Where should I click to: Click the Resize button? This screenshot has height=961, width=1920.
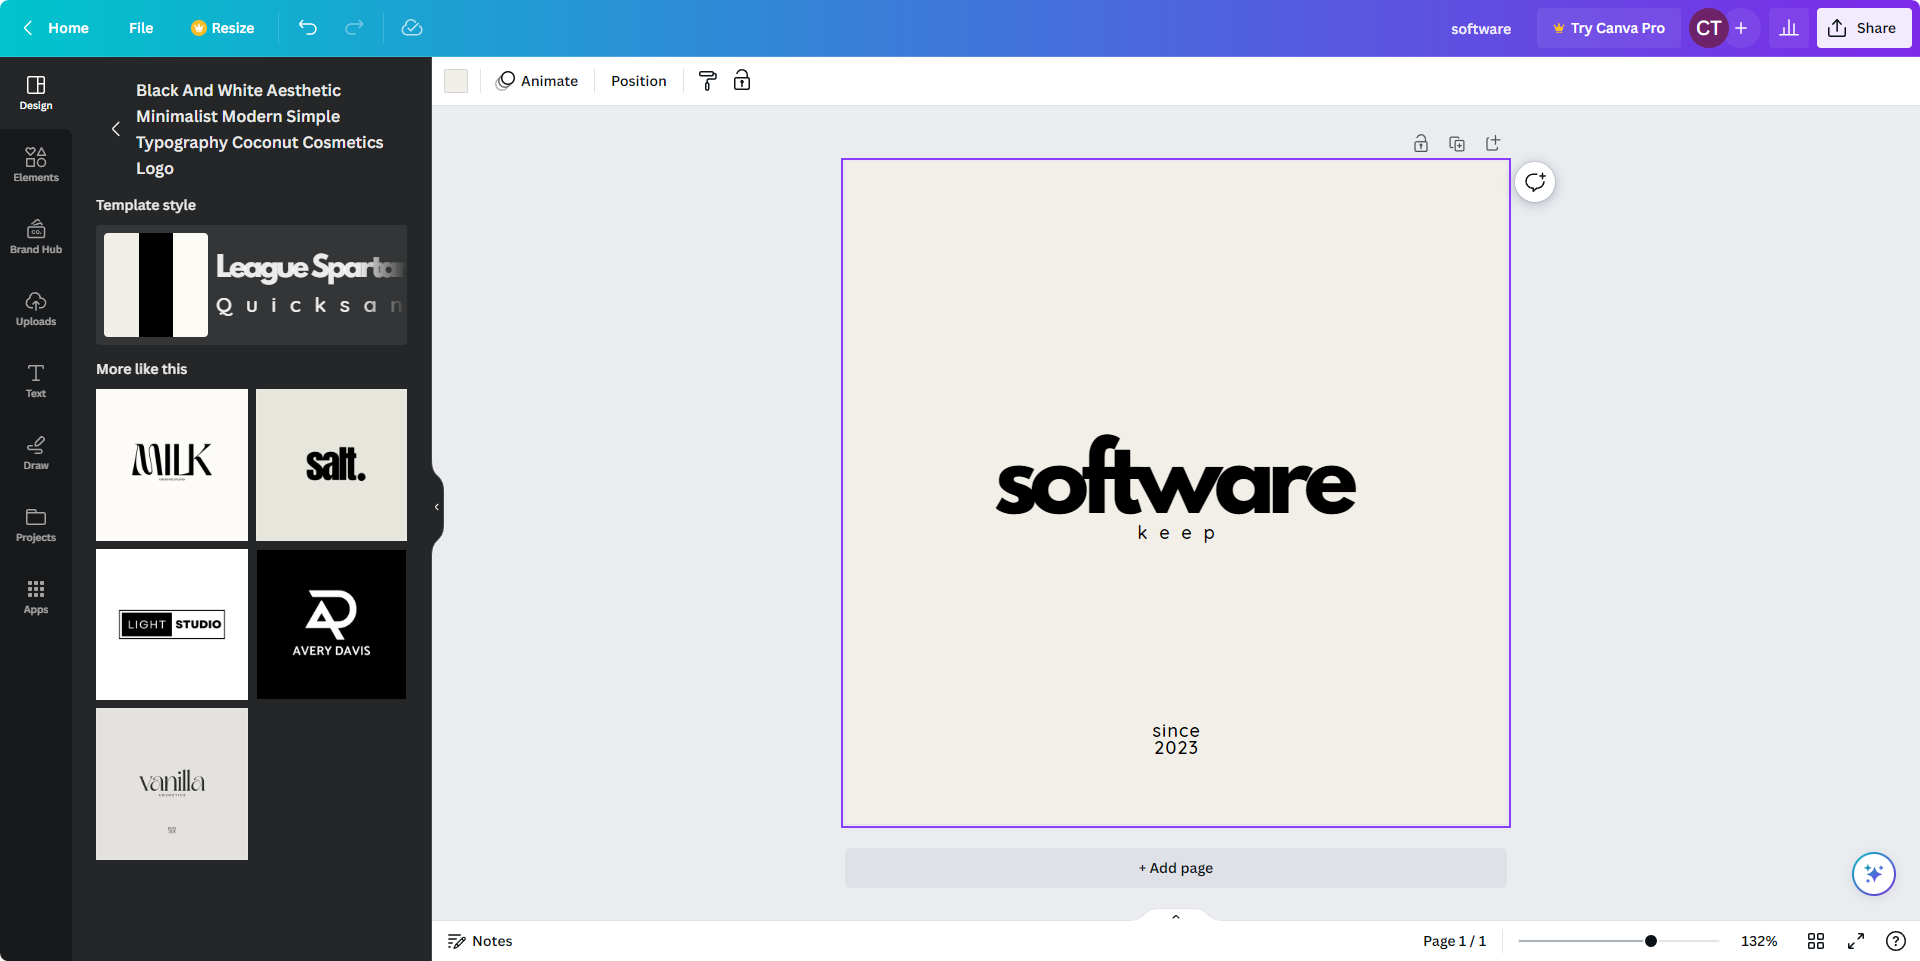click(x=222, y=28)
